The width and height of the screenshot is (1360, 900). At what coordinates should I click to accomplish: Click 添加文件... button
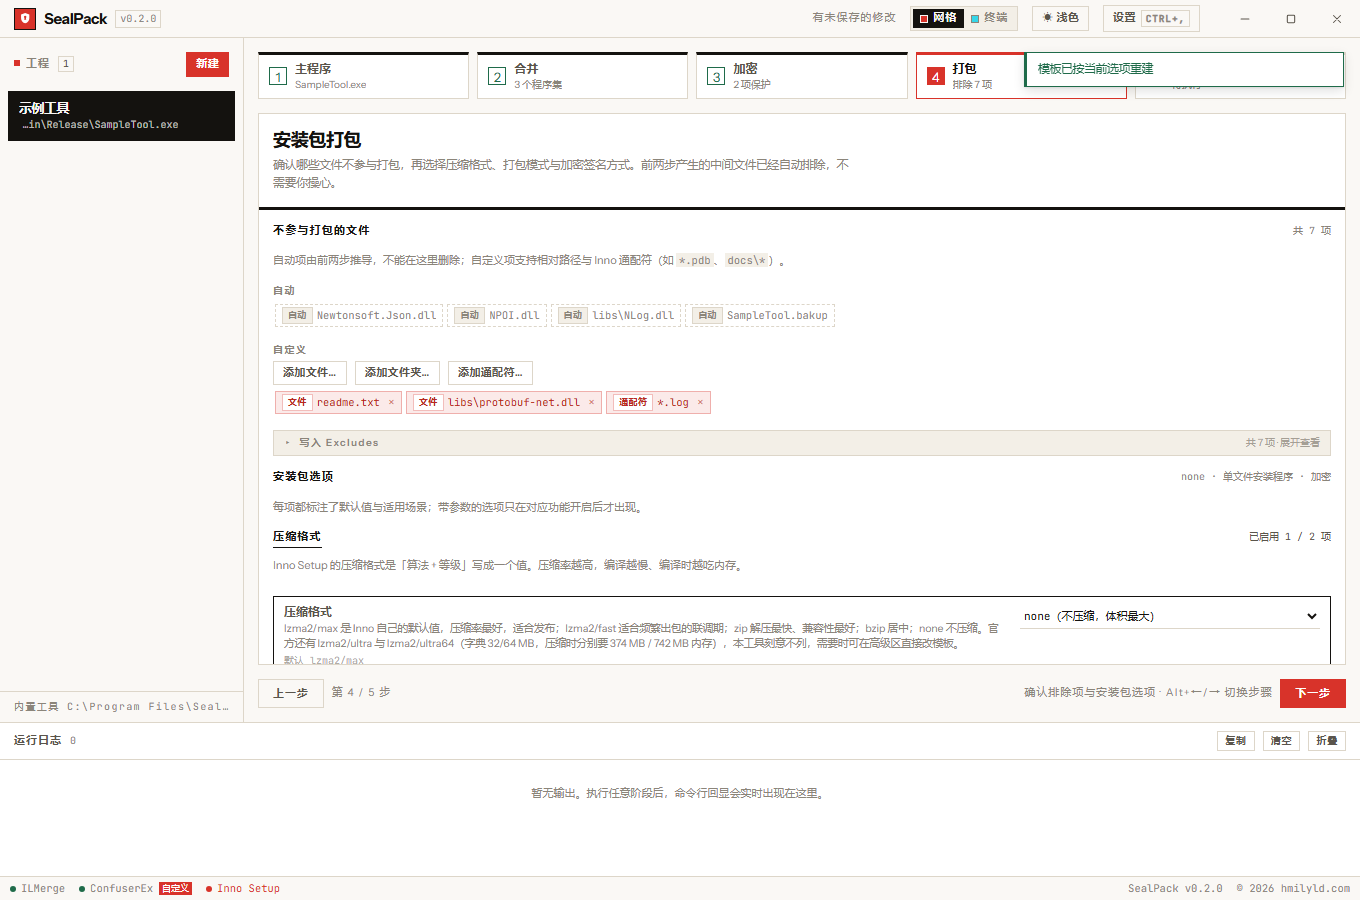point(310,372)
